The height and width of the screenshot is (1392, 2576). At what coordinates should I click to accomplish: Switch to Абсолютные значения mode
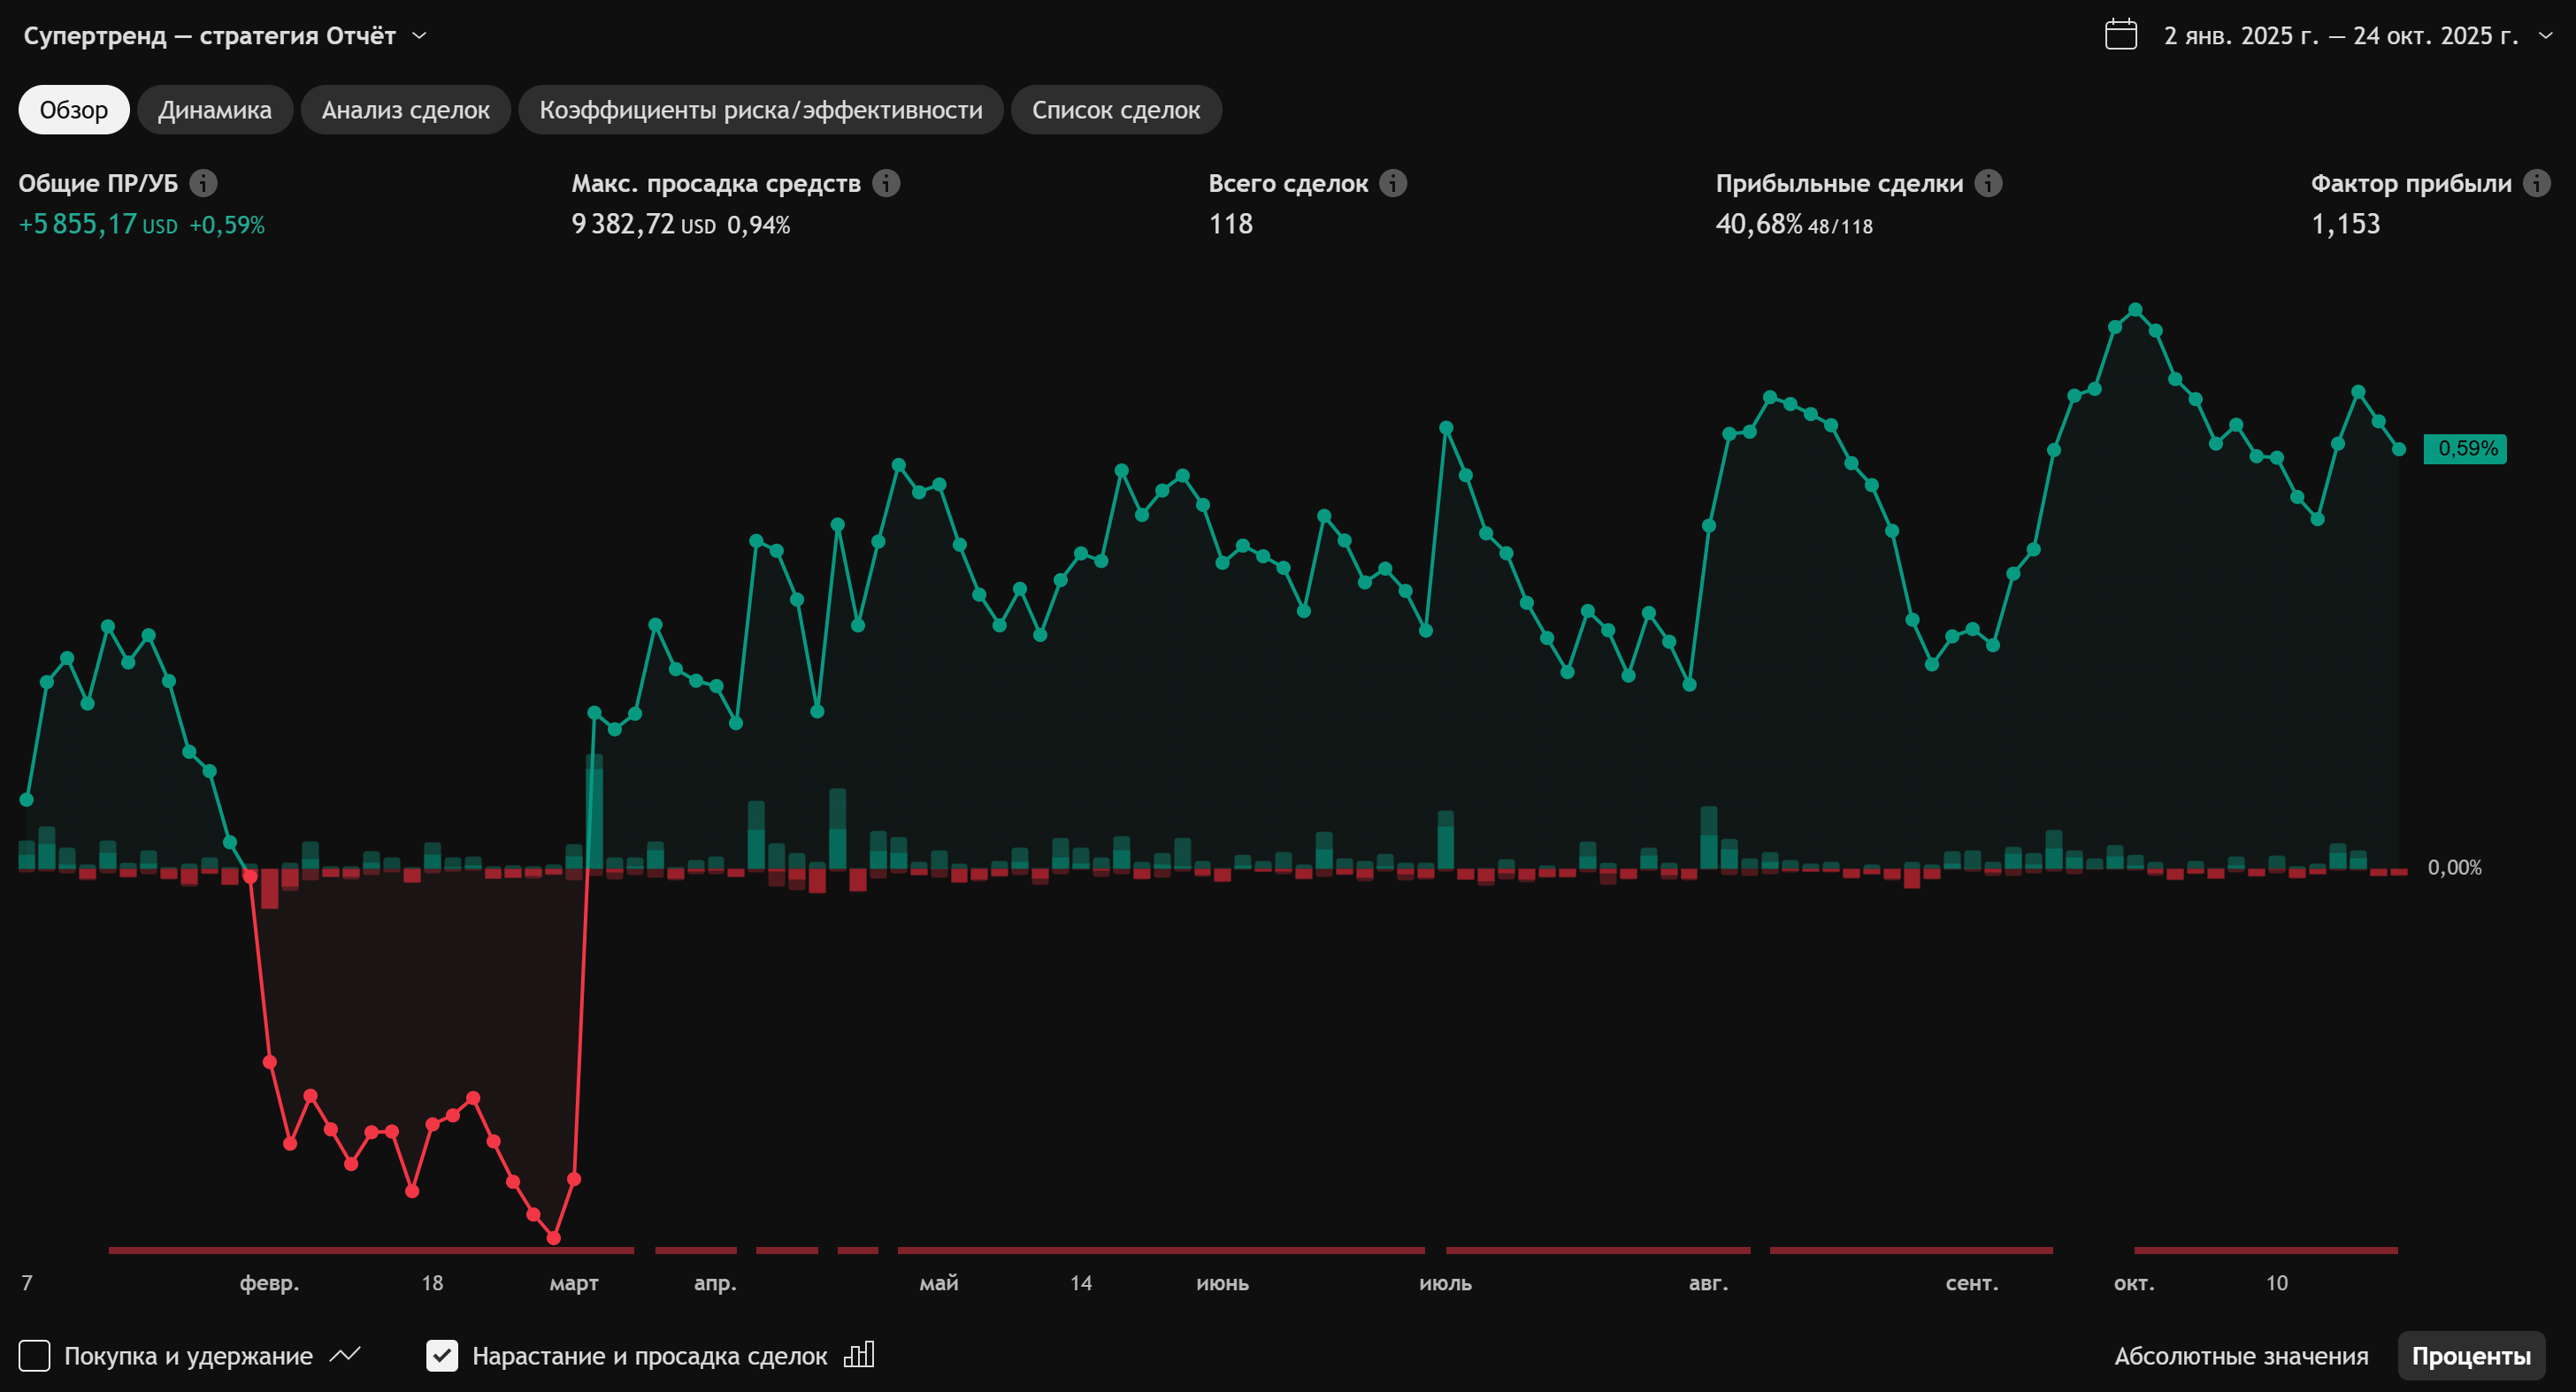pos(2240,1356)
